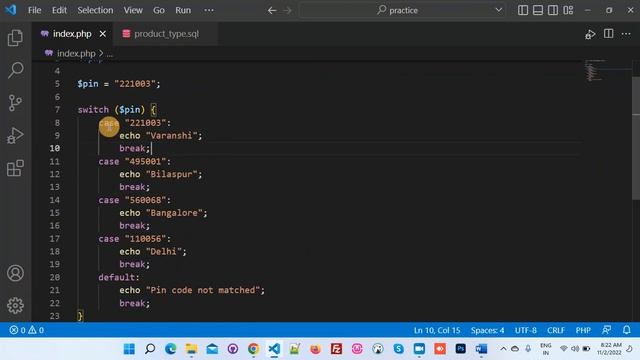Open Windows taskbar search

[x=150, y=349]
